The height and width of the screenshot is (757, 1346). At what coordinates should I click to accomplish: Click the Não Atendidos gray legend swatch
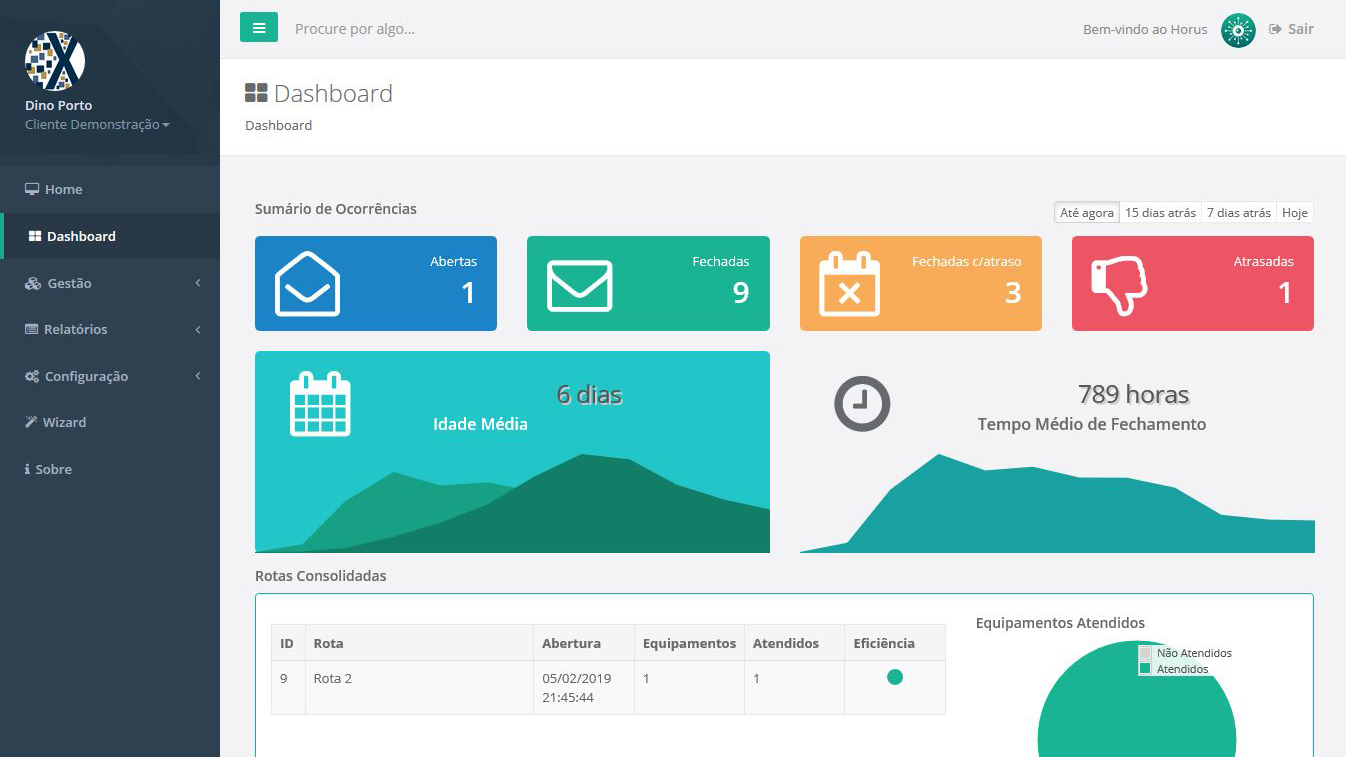(x=1145, y=653)
